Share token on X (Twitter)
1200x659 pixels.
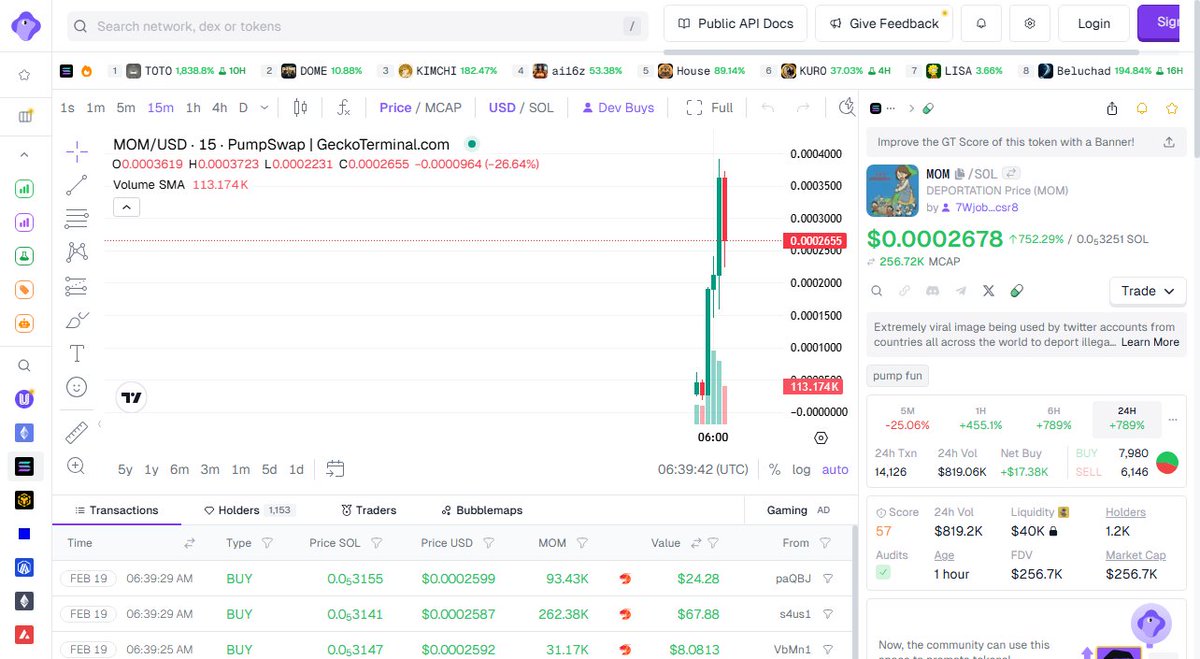point(988,291)
